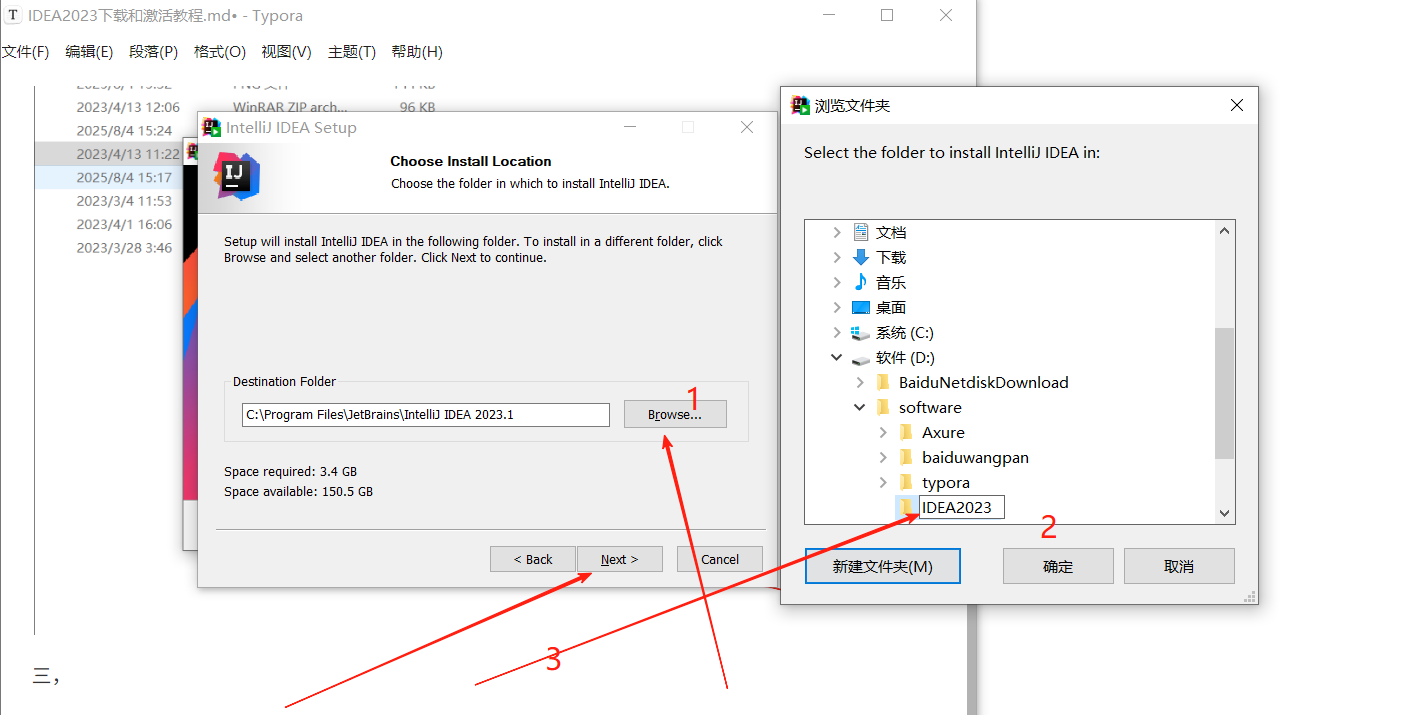The height and width of the screenshot is (715, 1406).
Task: Open the 文件(F) menu in Typora
Action: click(x=25, y=52)
